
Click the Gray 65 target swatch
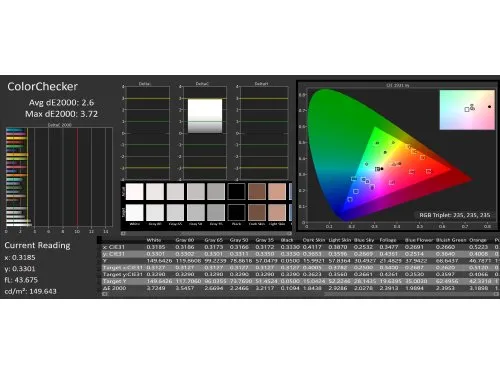175,212
